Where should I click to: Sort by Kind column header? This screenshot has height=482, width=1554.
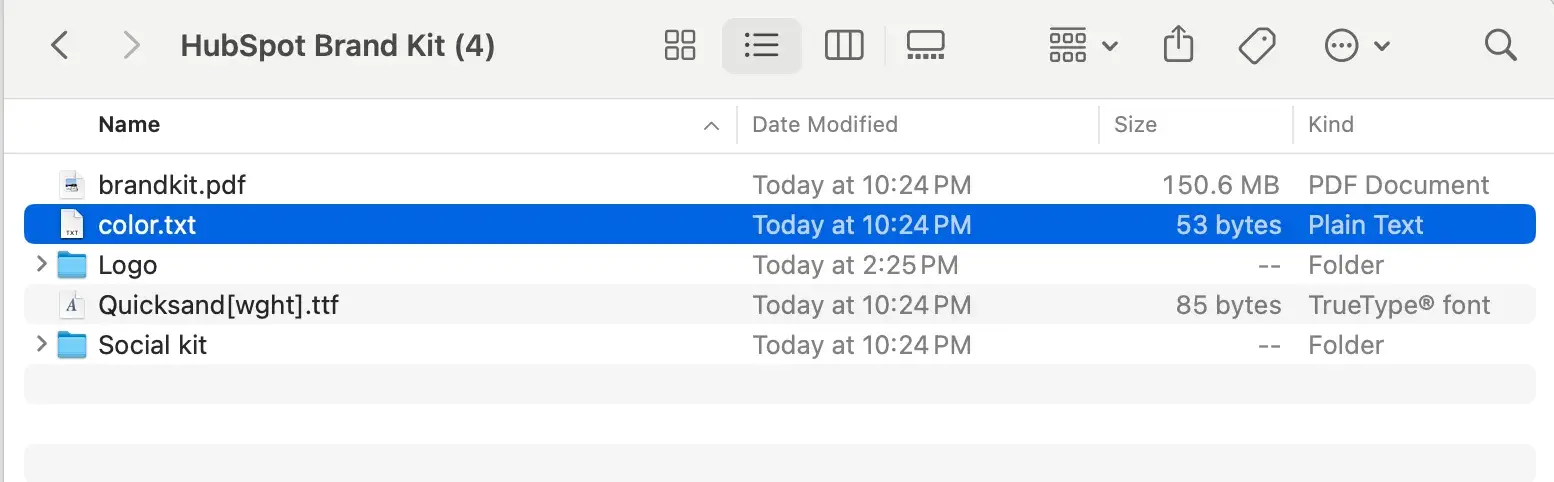pyautogui.click(x=1330, y=125)
